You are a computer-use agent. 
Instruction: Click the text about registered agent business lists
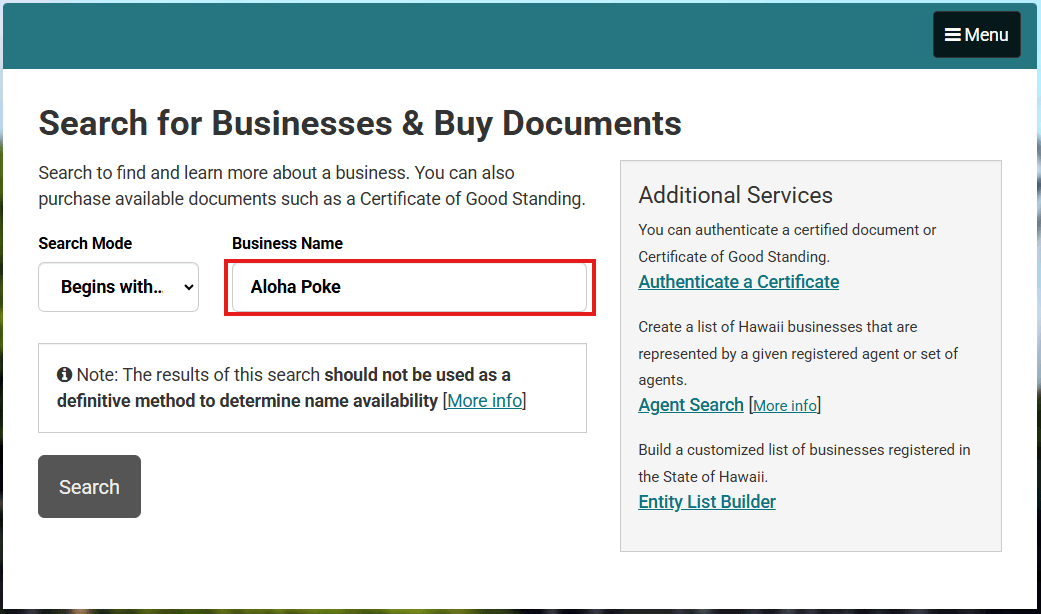(797, 353)
